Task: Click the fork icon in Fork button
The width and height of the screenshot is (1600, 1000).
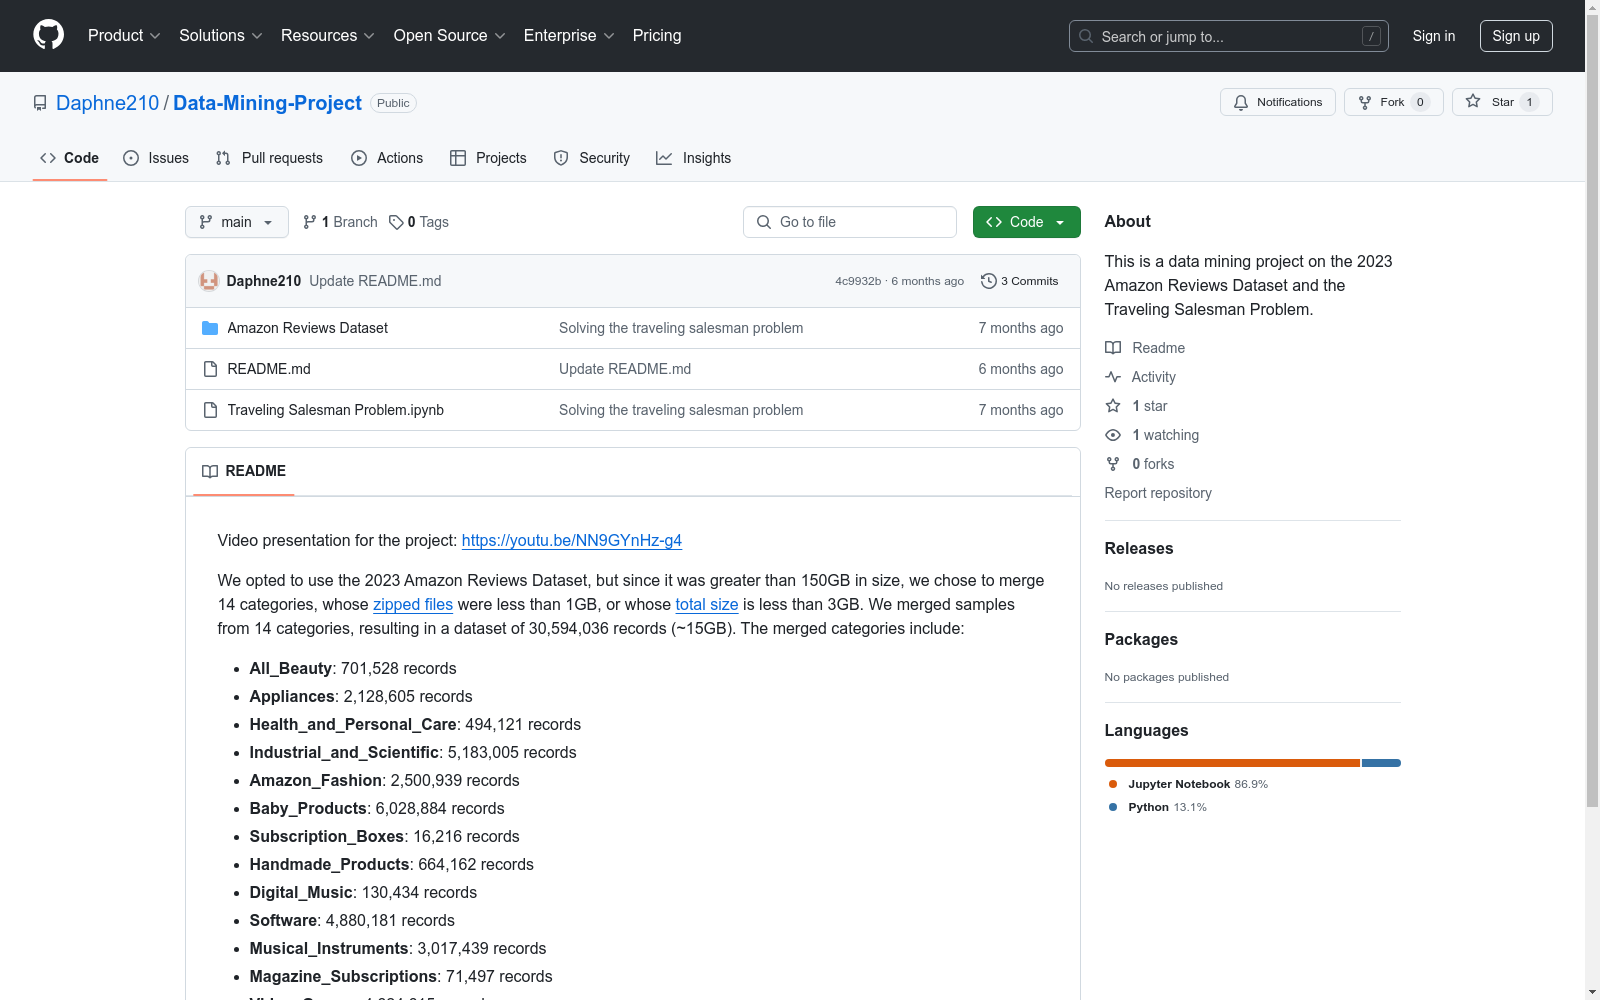Action: point(1365,102)
